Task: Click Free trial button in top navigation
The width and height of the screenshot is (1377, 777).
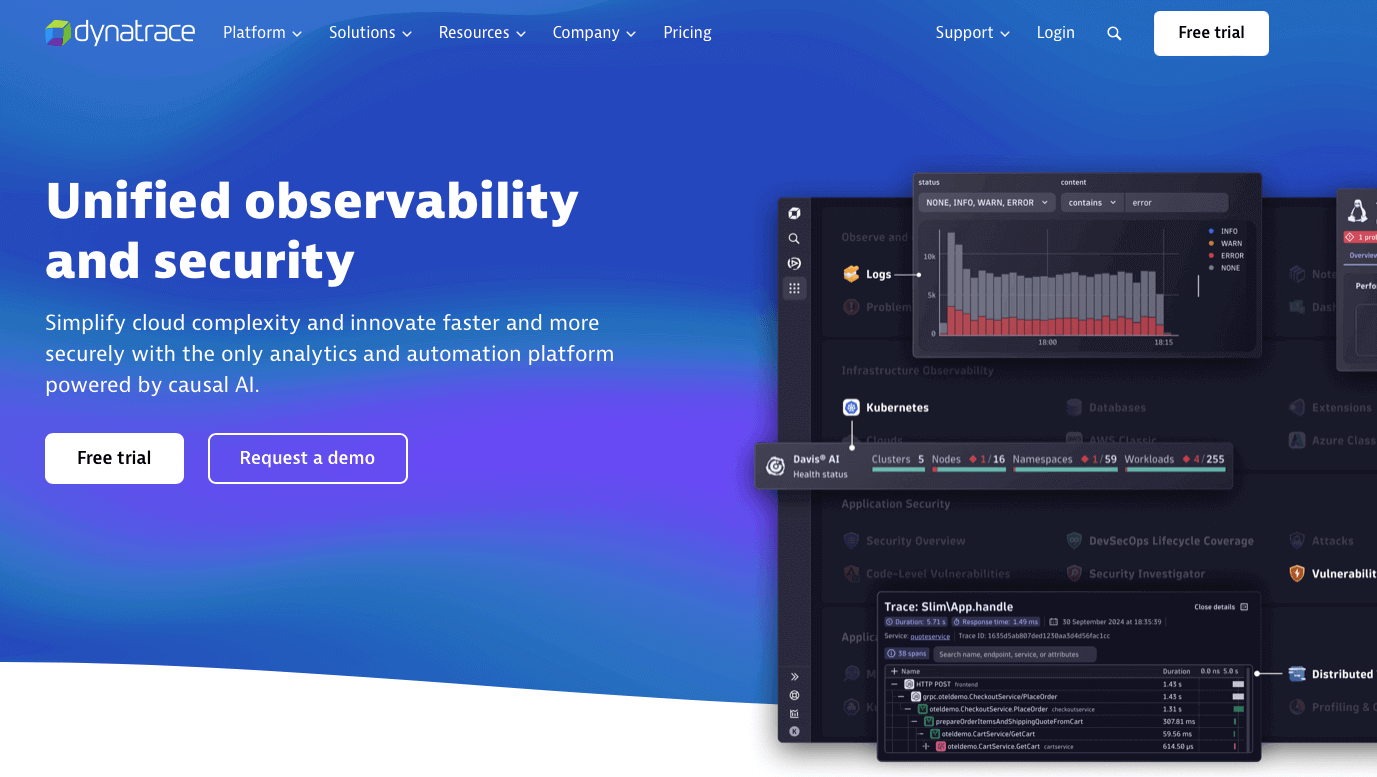Action: coord(1211,33)
